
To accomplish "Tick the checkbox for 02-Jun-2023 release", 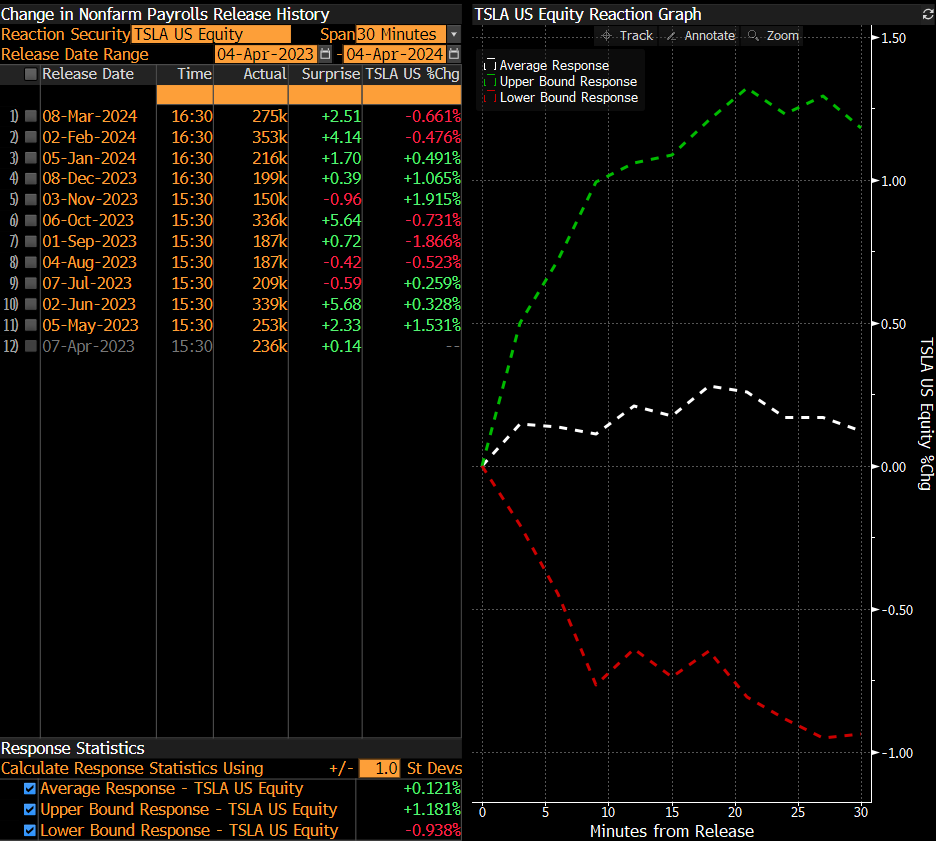I will 30,304.
